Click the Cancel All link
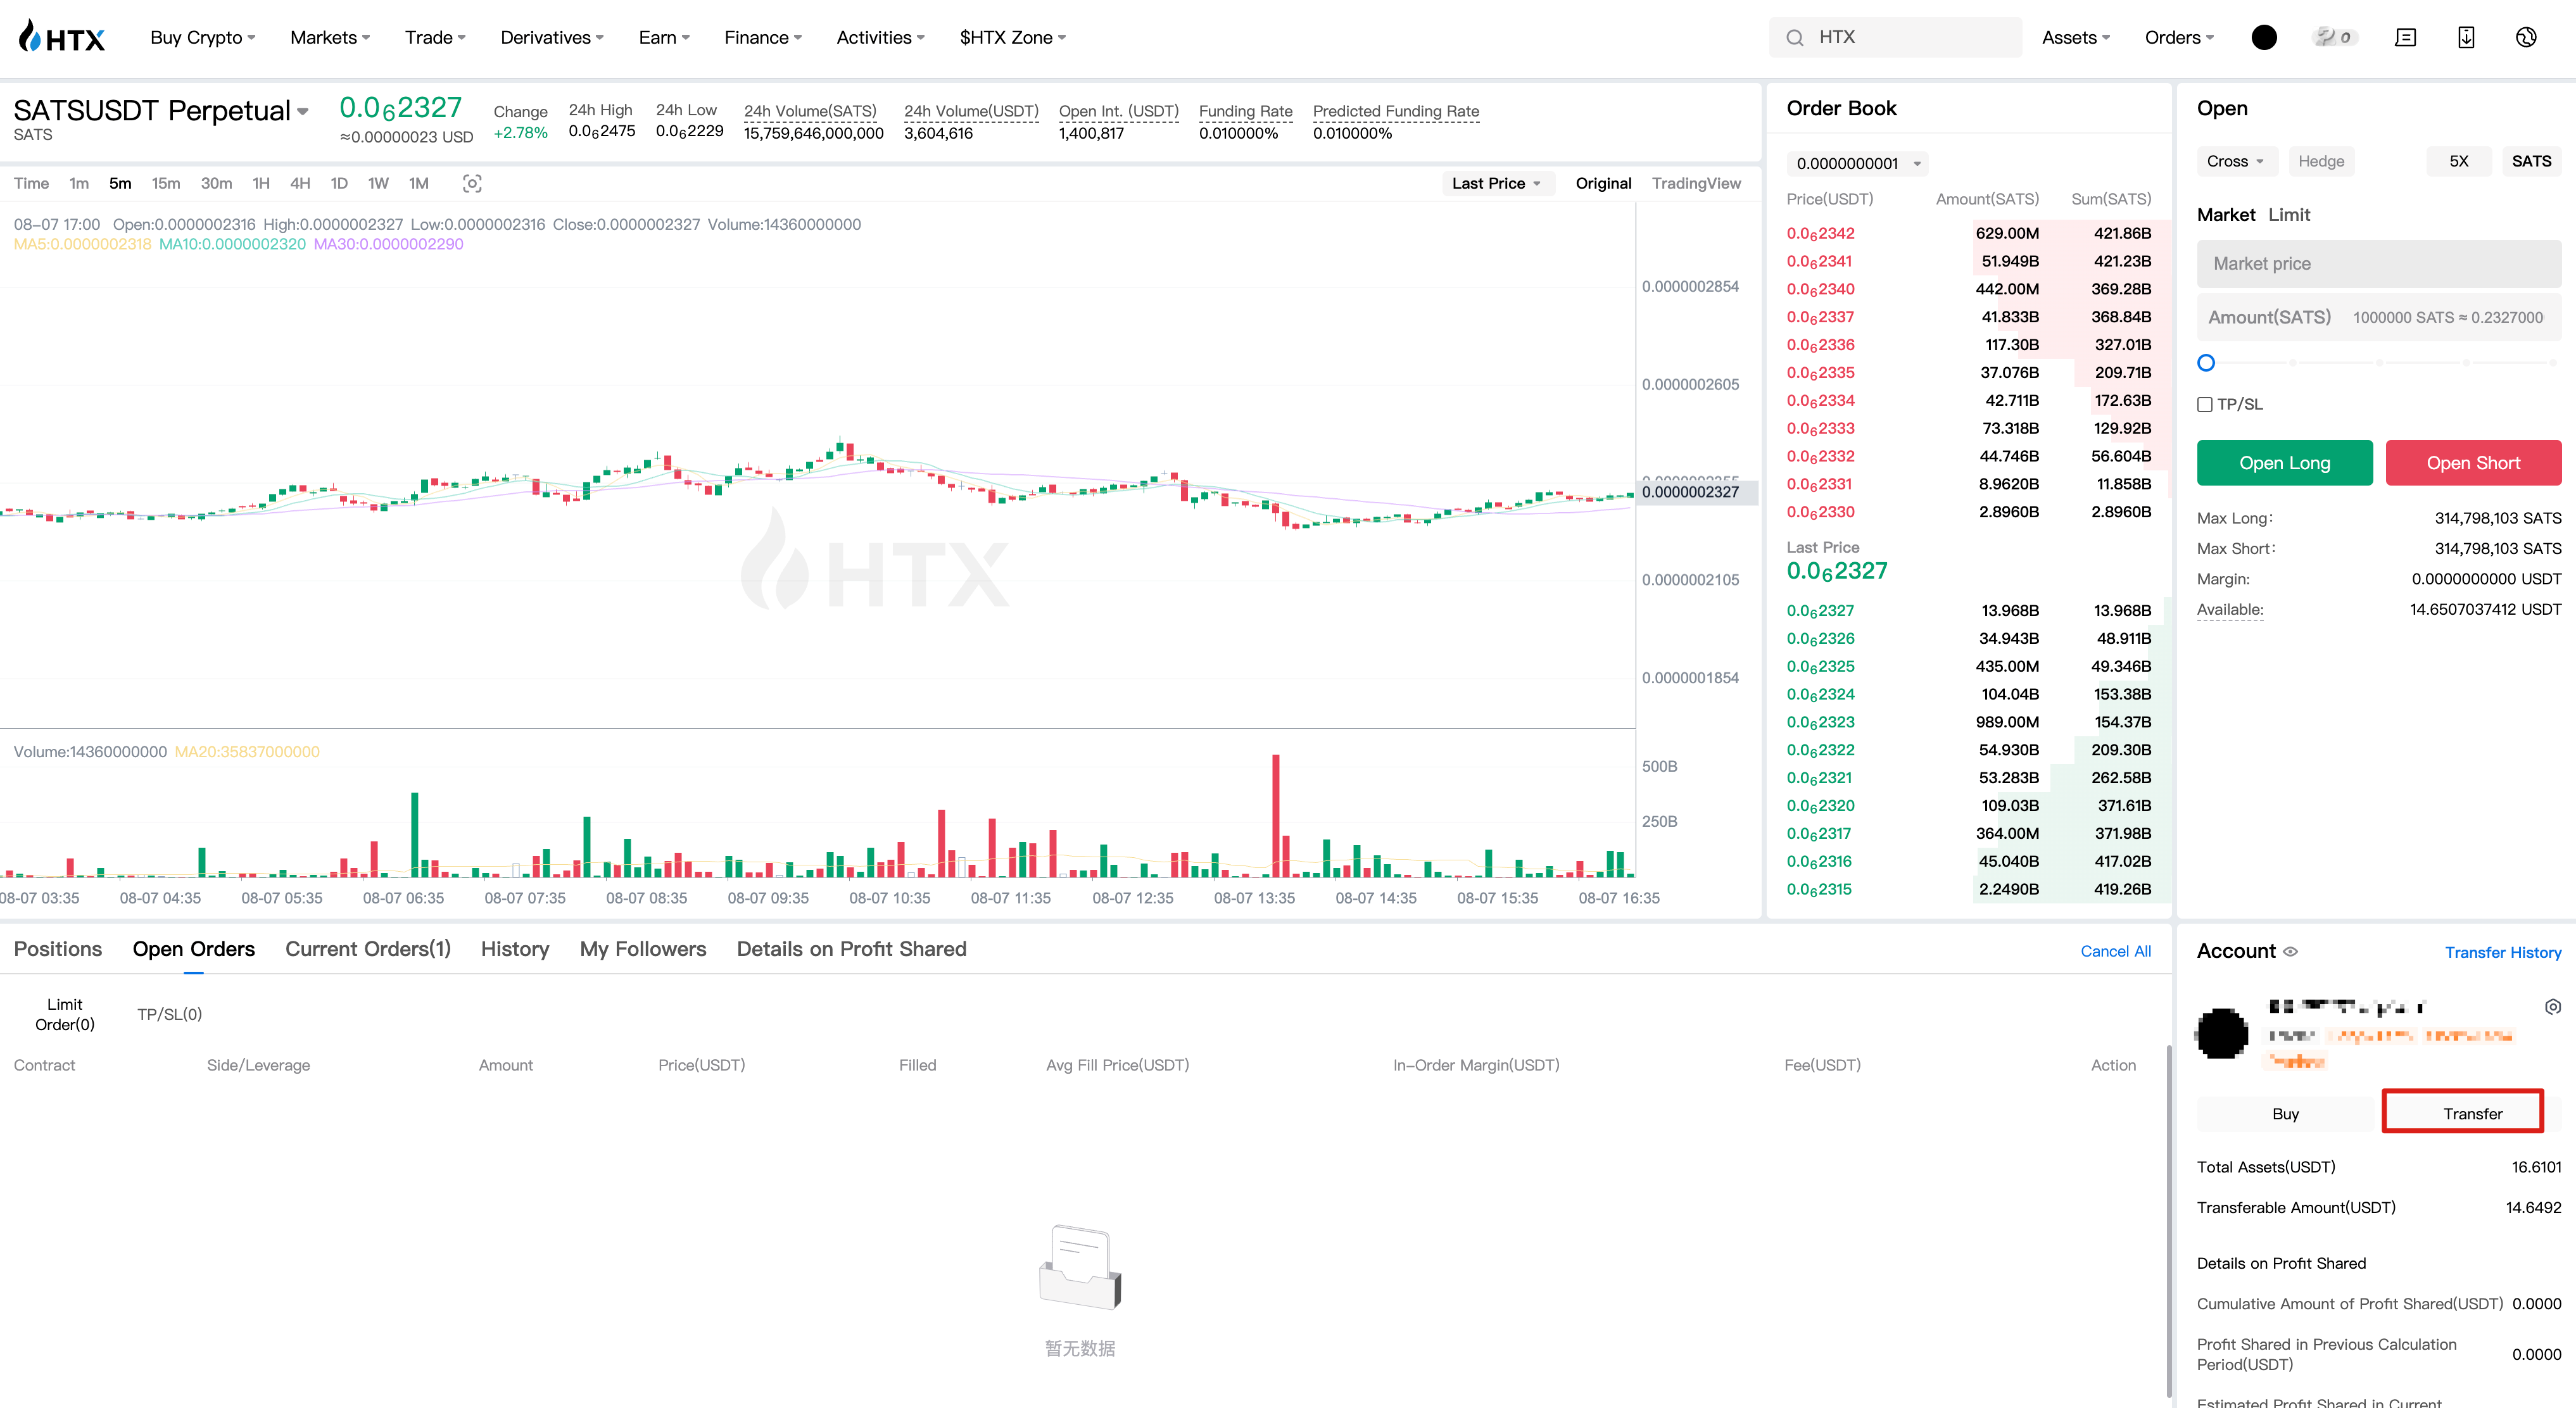This screenshot has width=2576, height=1408. pyautogui.click(x=2115, y=951)
